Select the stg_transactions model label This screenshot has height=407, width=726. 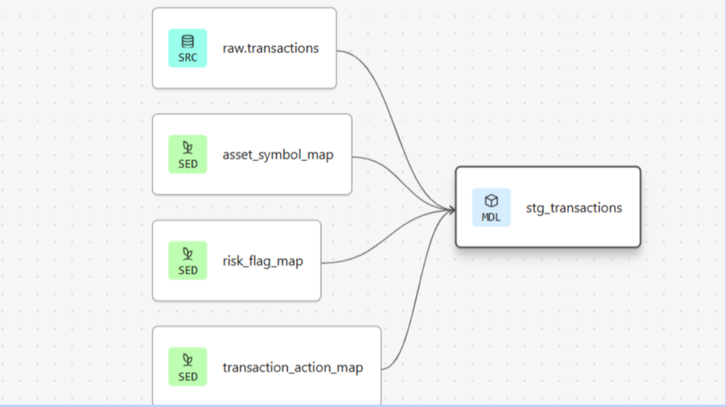pyautogui.click(x=574, y=208)
